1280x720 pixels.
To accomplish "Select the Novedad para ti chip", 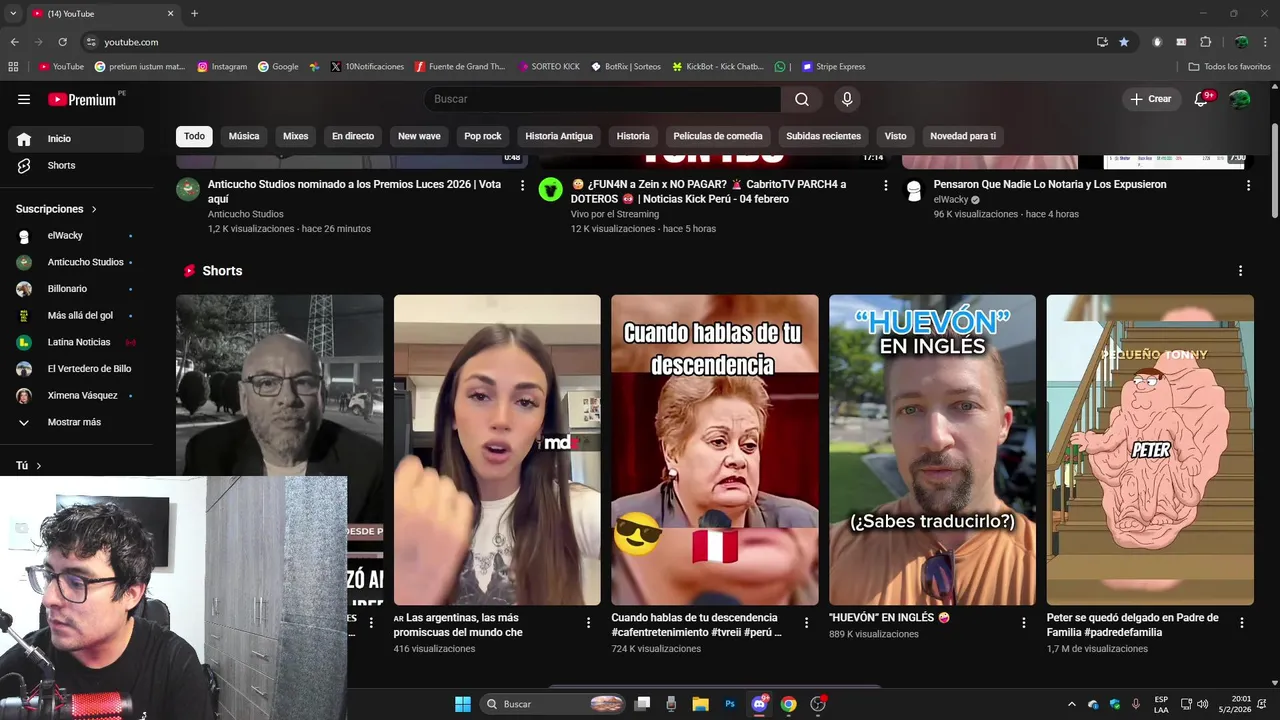I will click(x=963, y=136).
